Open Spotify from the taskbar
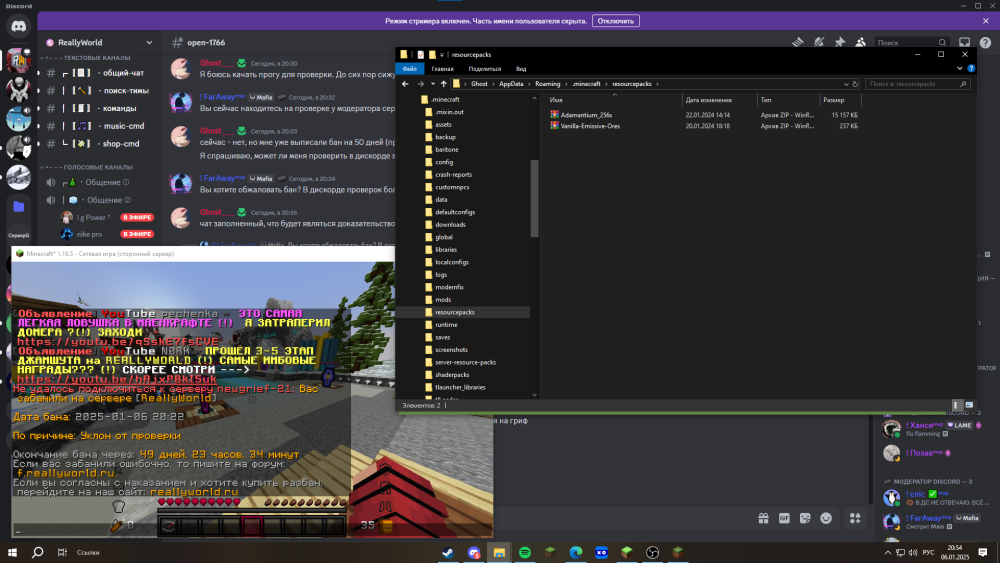Screen dimensions: 1000x563 click(525, 552)
